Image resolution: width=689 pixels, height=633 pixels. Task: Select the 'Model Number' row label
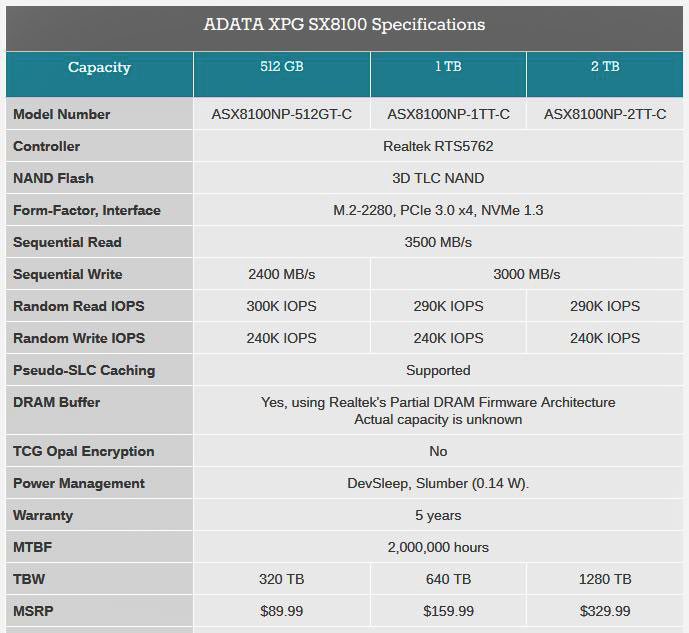point(62,114)
